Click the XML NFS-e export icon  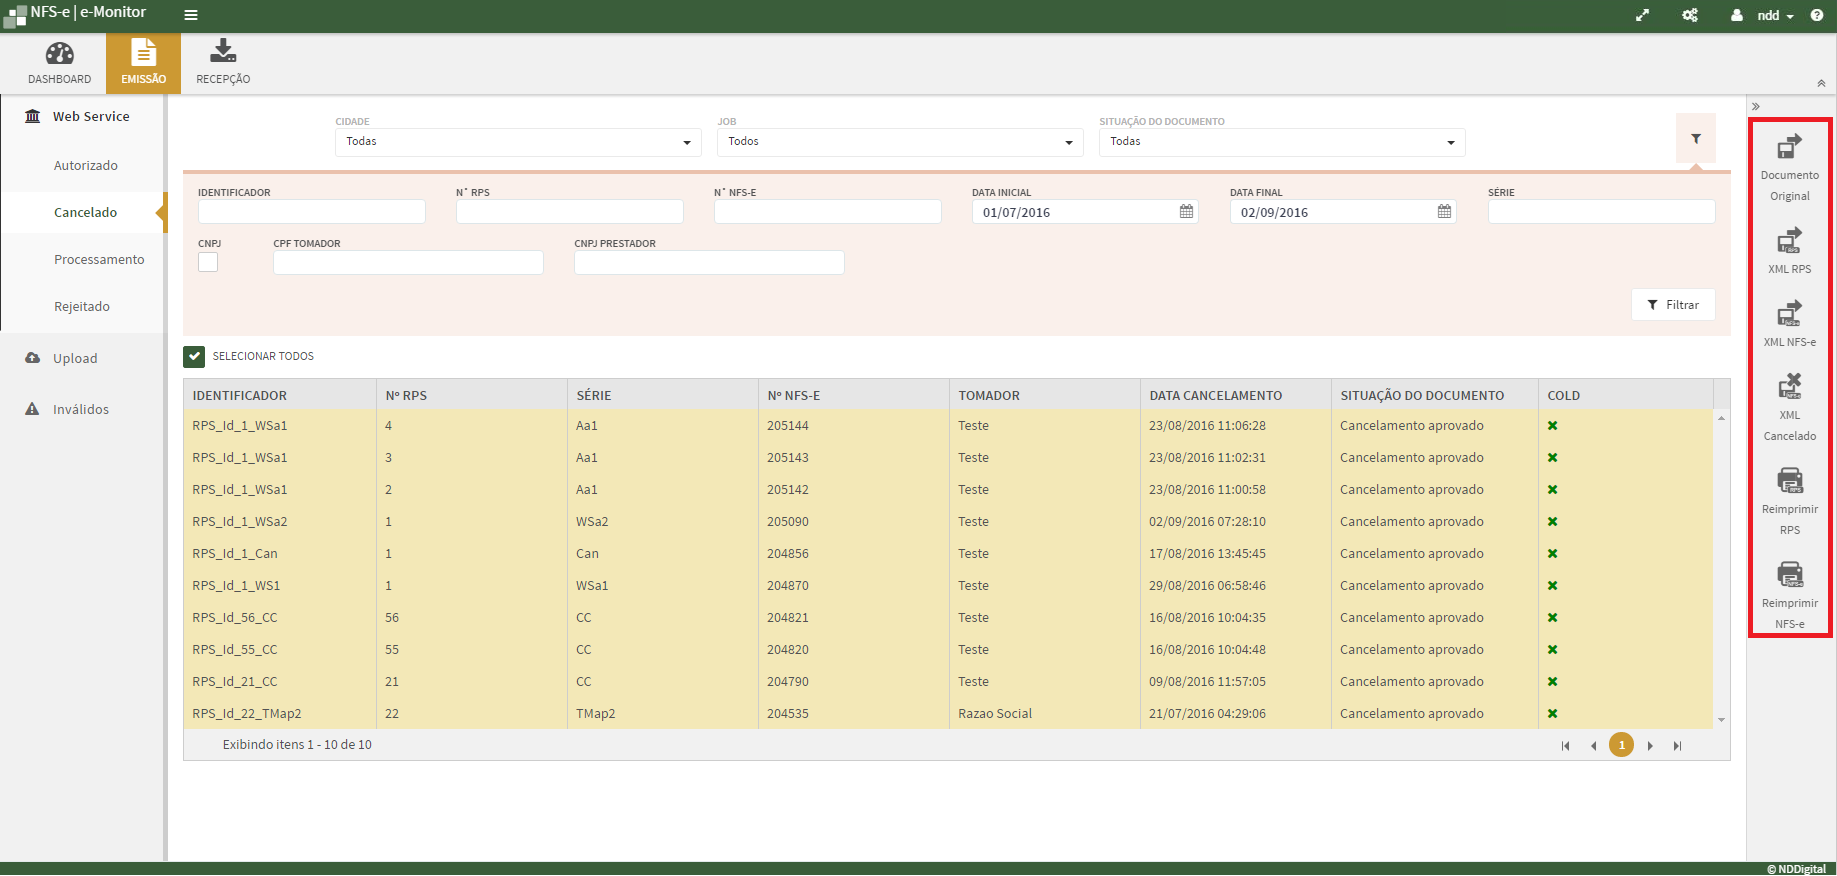click(1789, 314)
